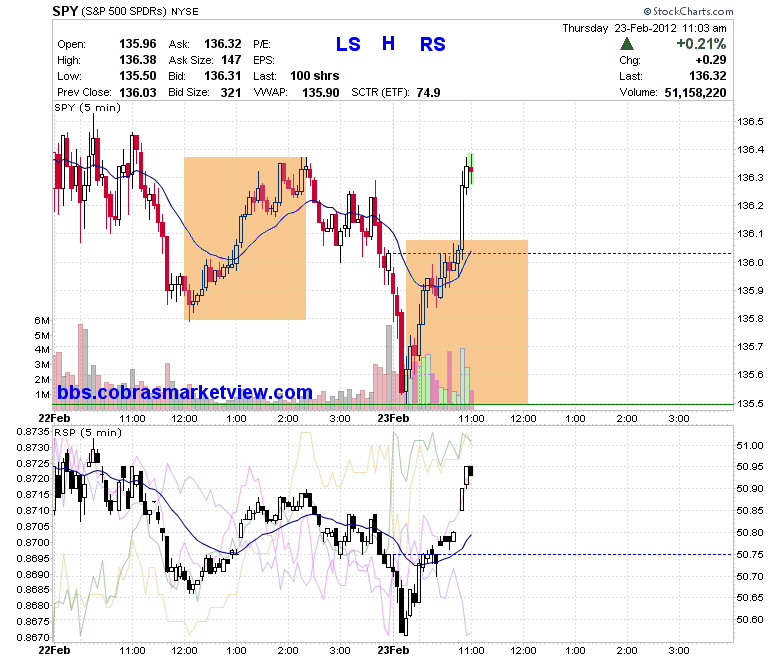
Task: Click the last RSP candle near 50.95
Action: [471, 471]
